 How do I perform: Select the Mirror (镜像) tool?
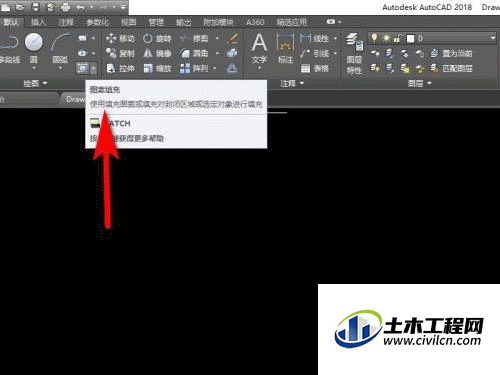click(157, 53)
